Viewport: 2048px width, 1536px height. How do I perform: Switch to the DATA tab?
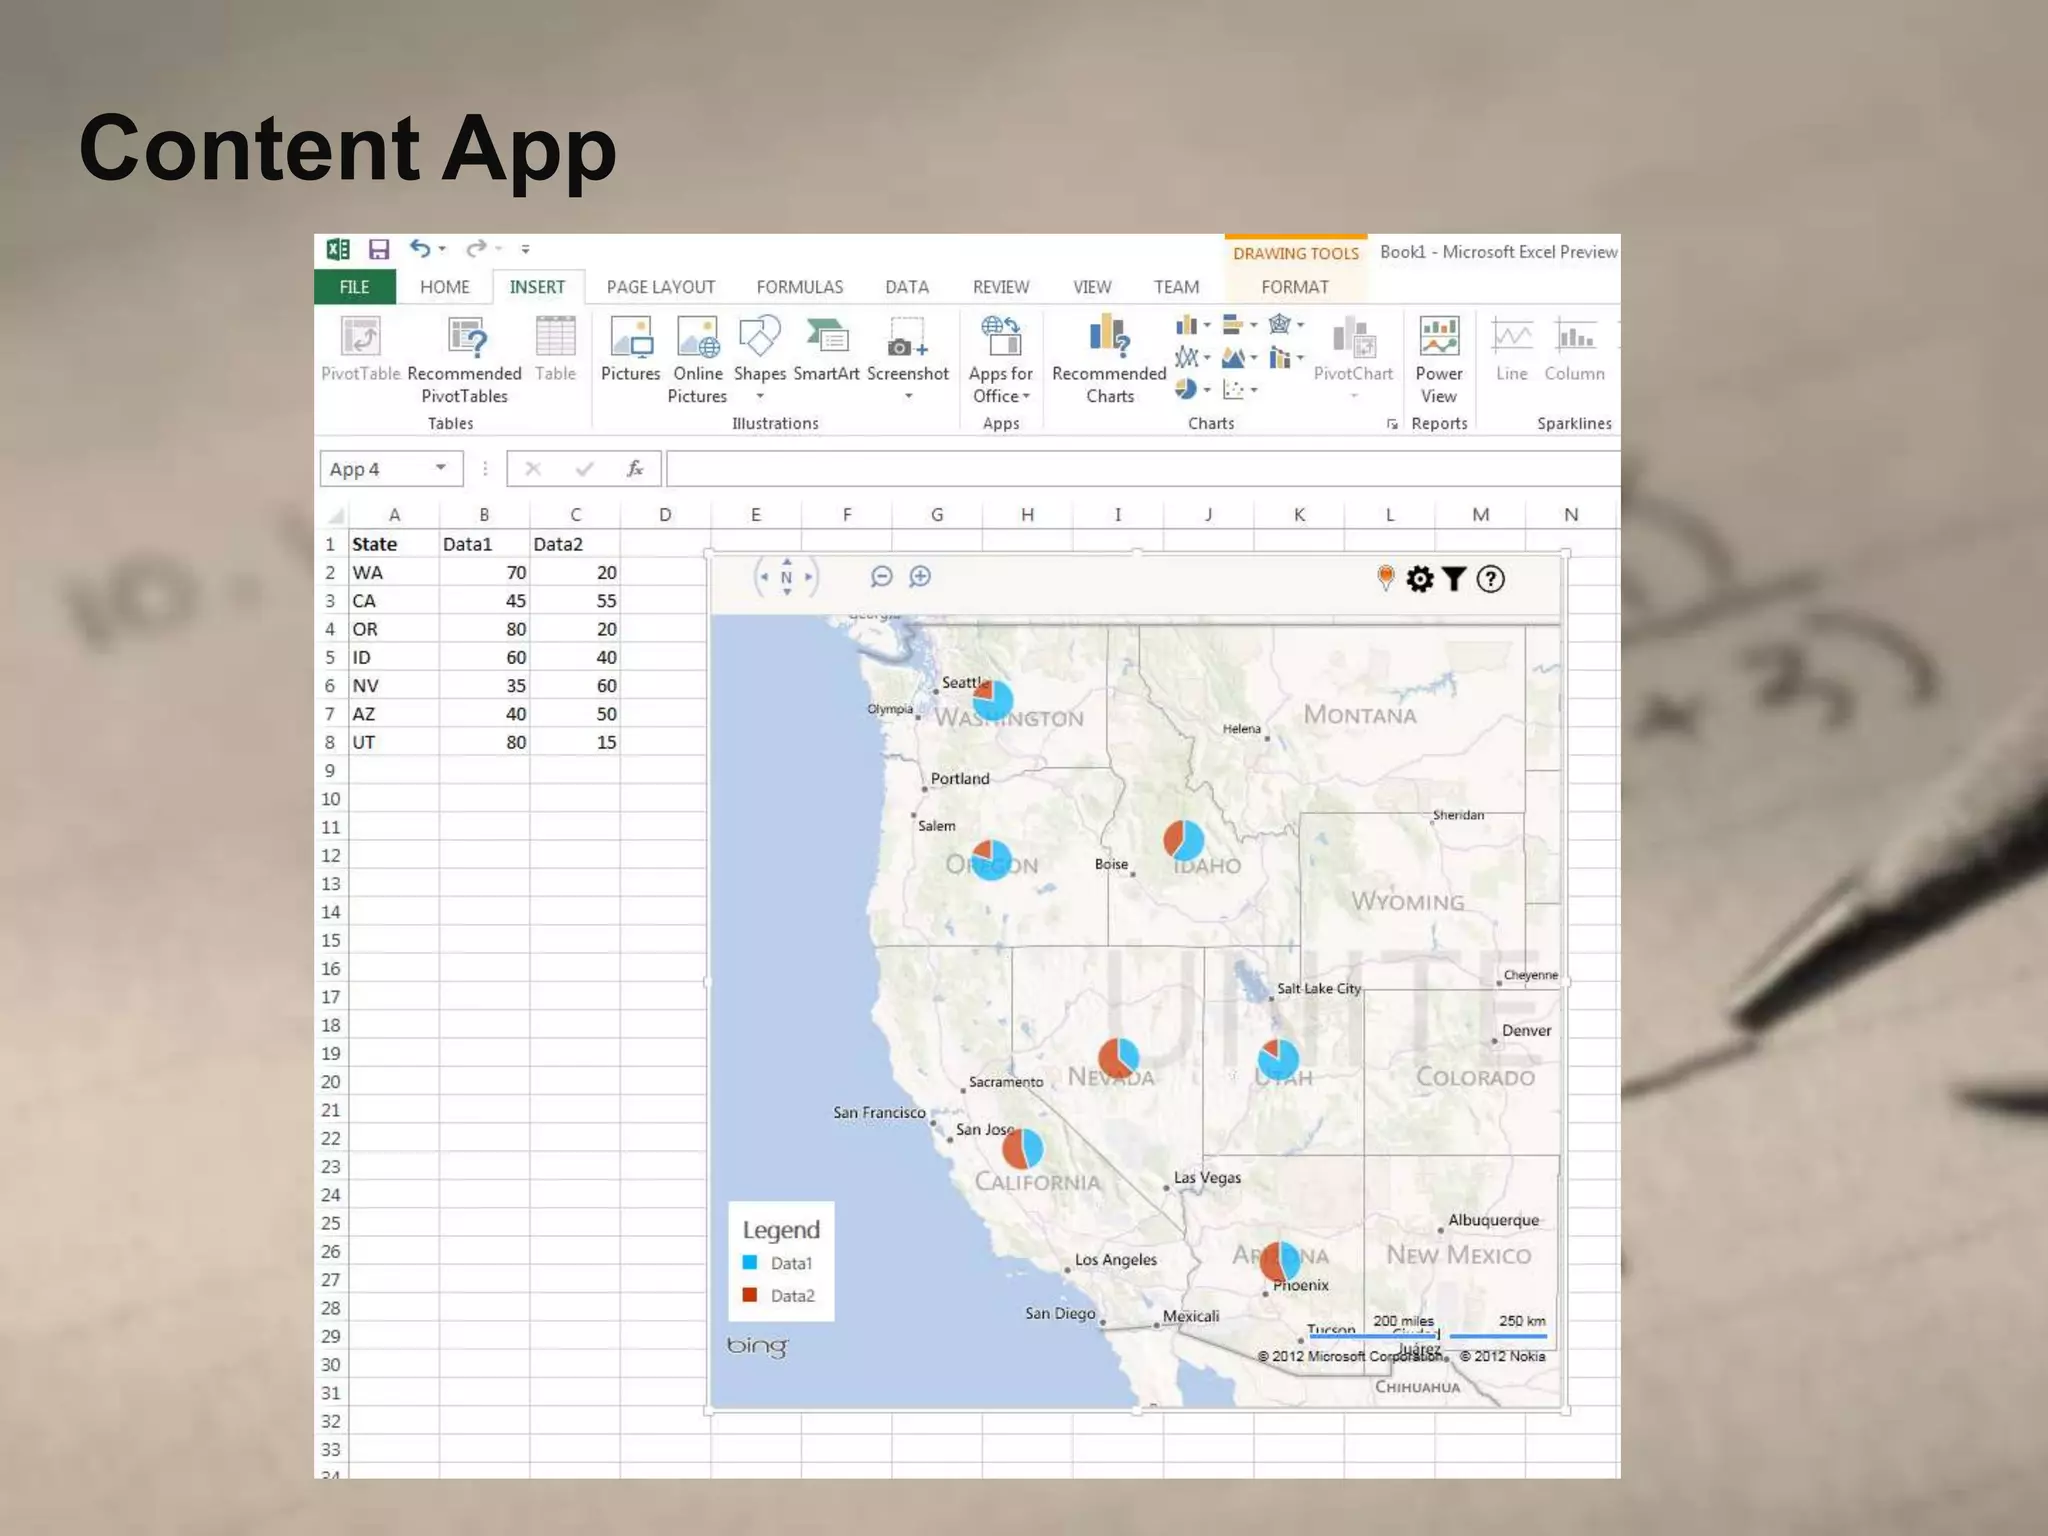pos(906,287)
